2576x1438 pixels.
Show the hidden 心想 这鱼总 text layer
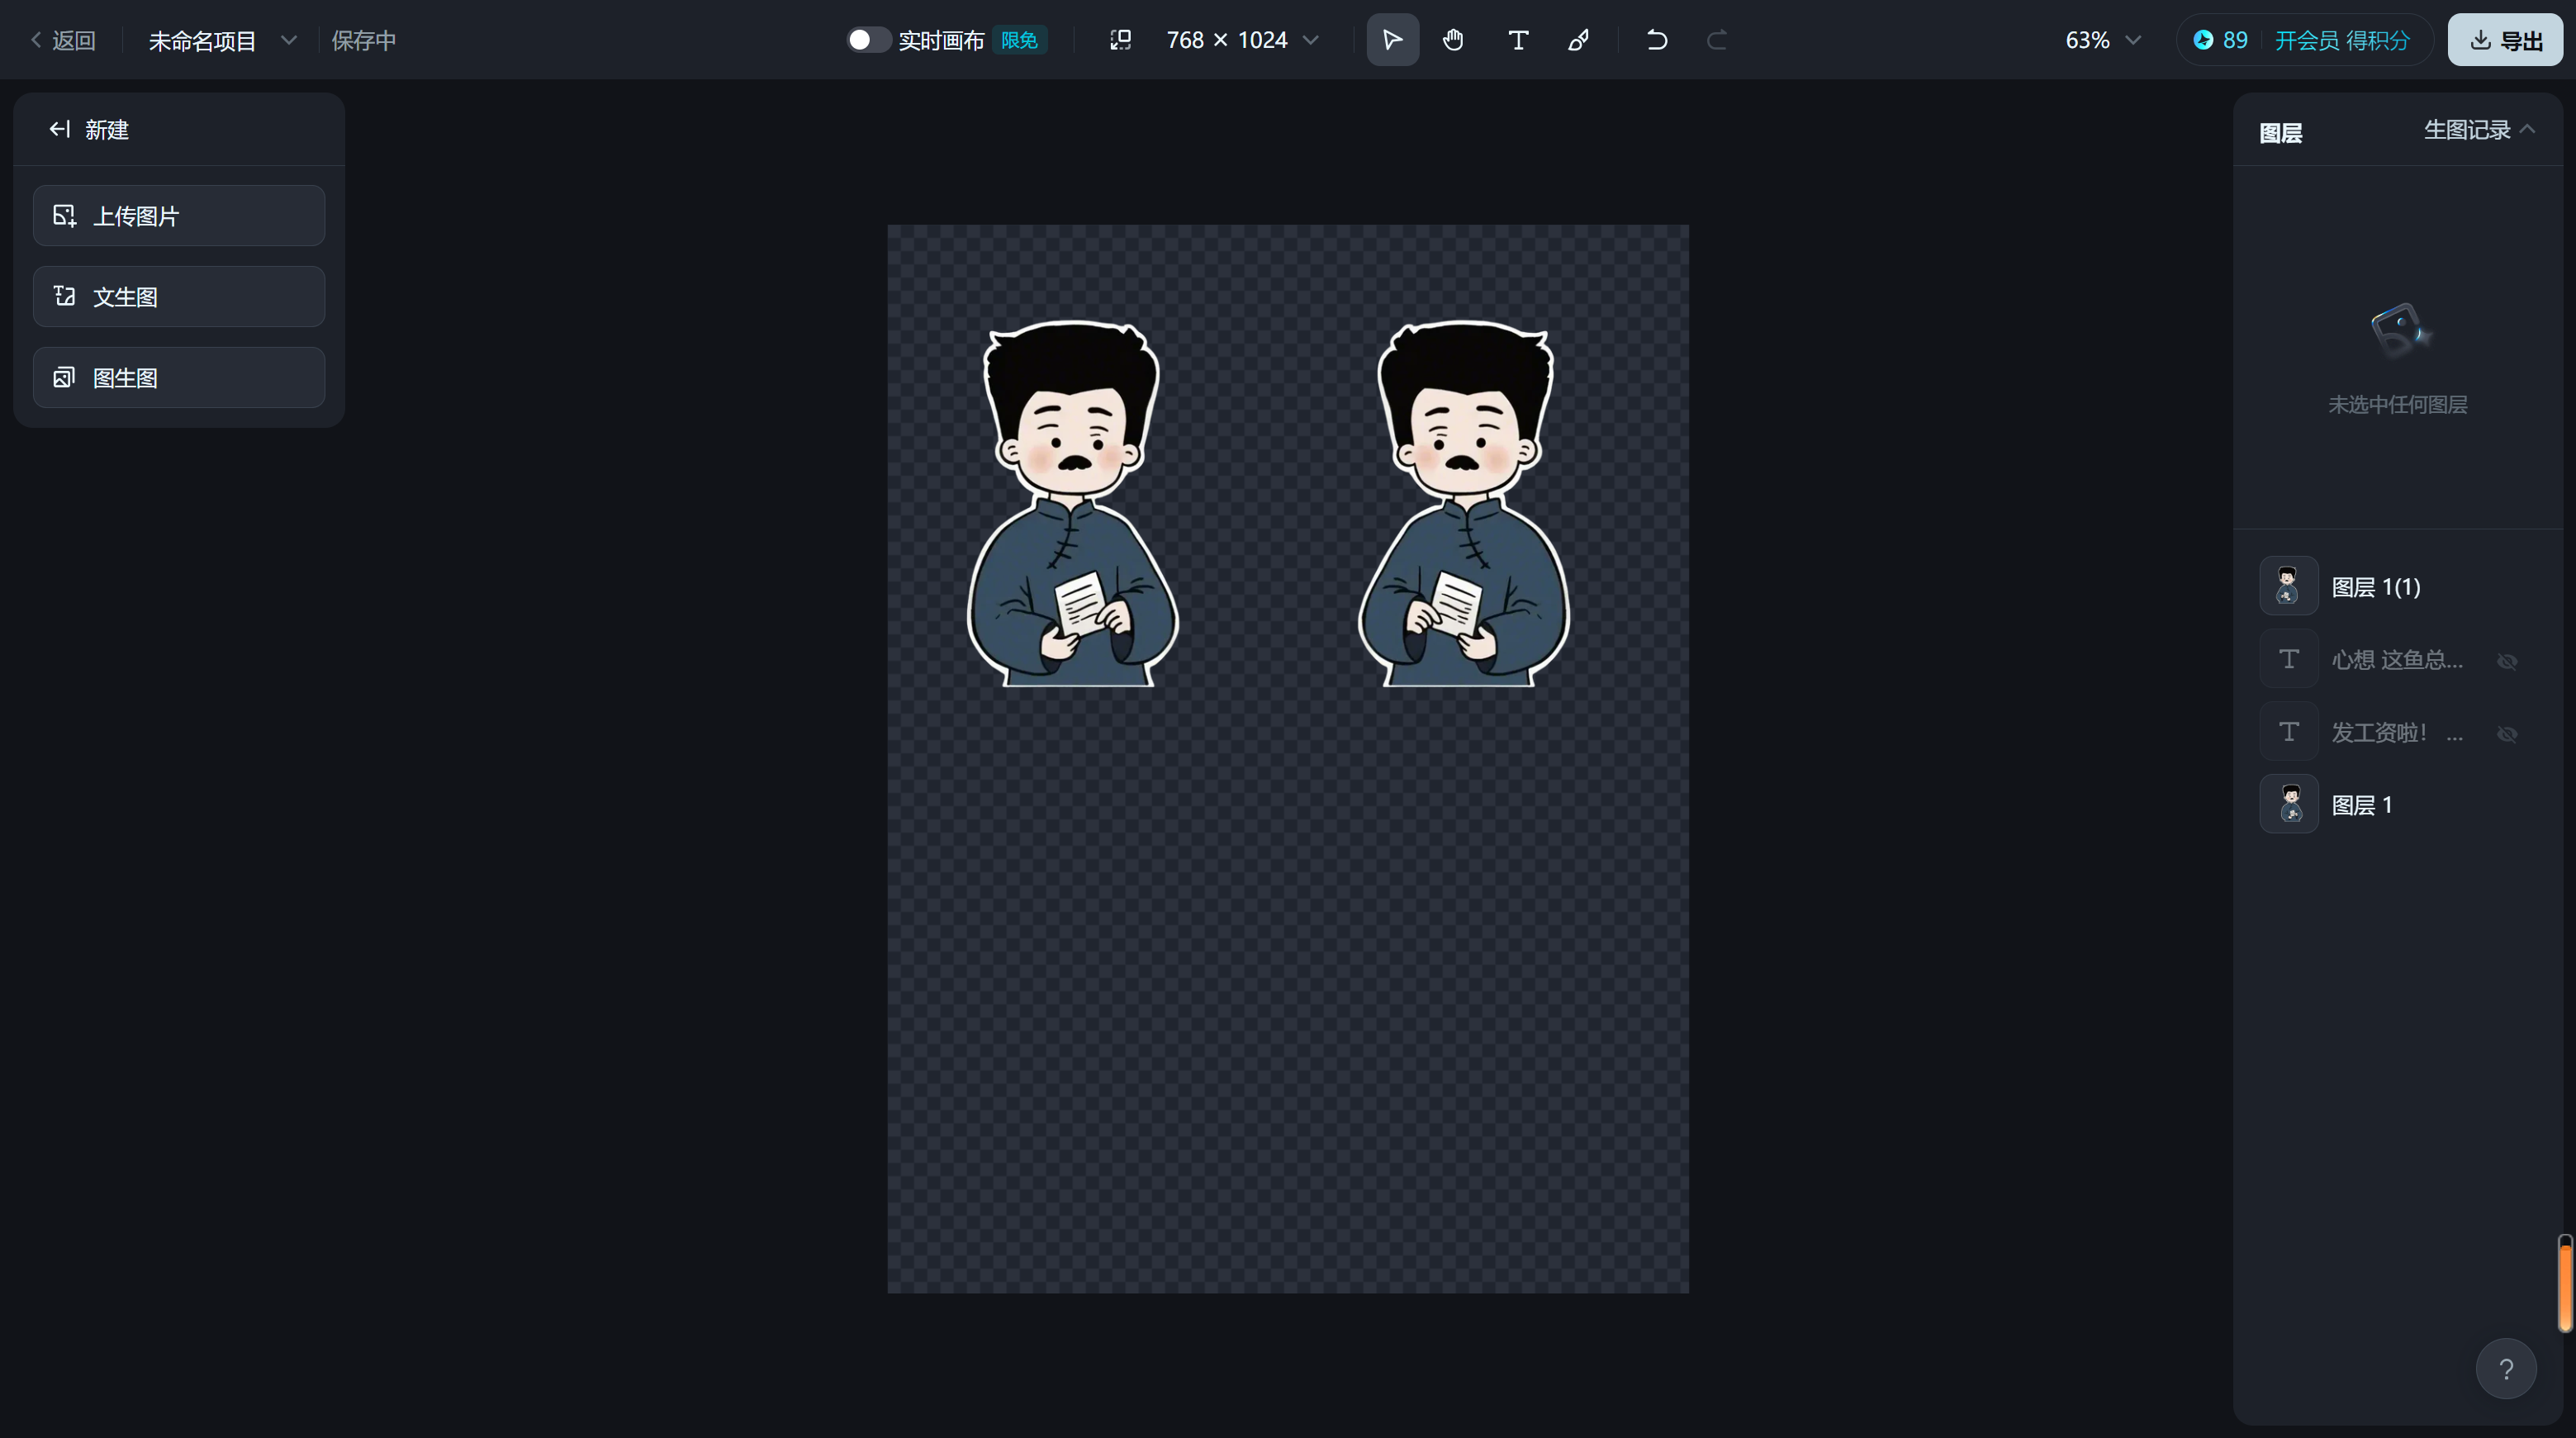point(2506,661)
